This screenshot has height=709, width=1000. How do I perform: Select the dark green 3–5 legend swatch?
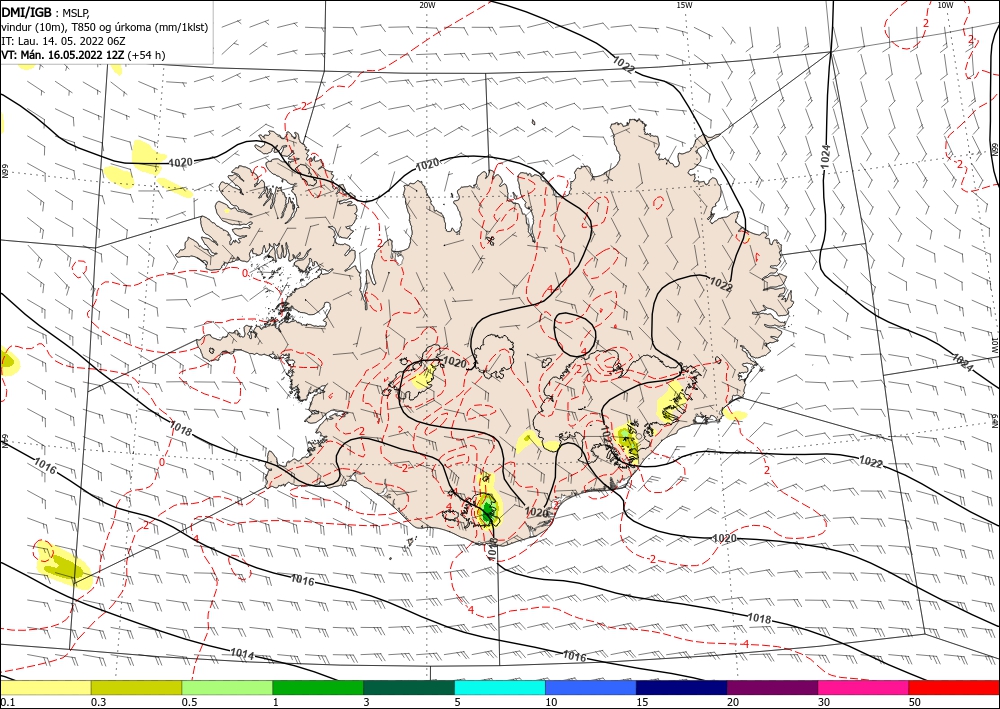tap(409, 687)
